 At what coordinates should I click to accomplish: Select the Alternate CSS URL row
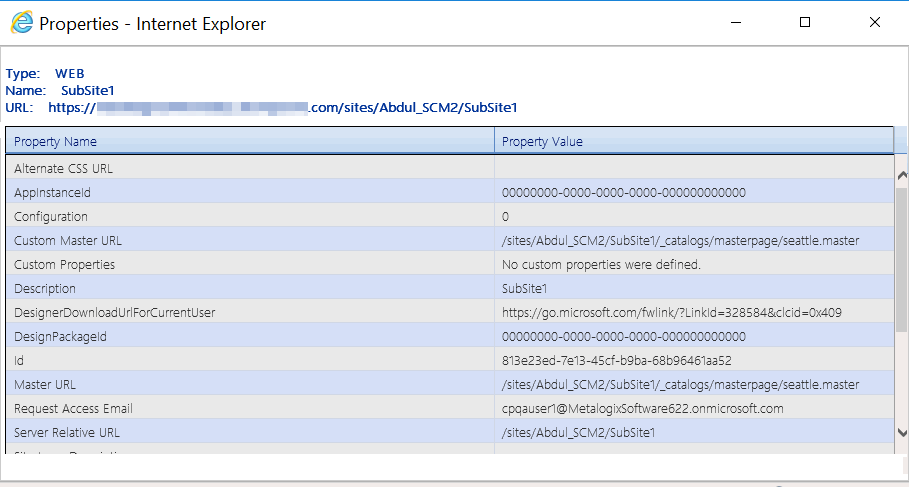(64, 168)
